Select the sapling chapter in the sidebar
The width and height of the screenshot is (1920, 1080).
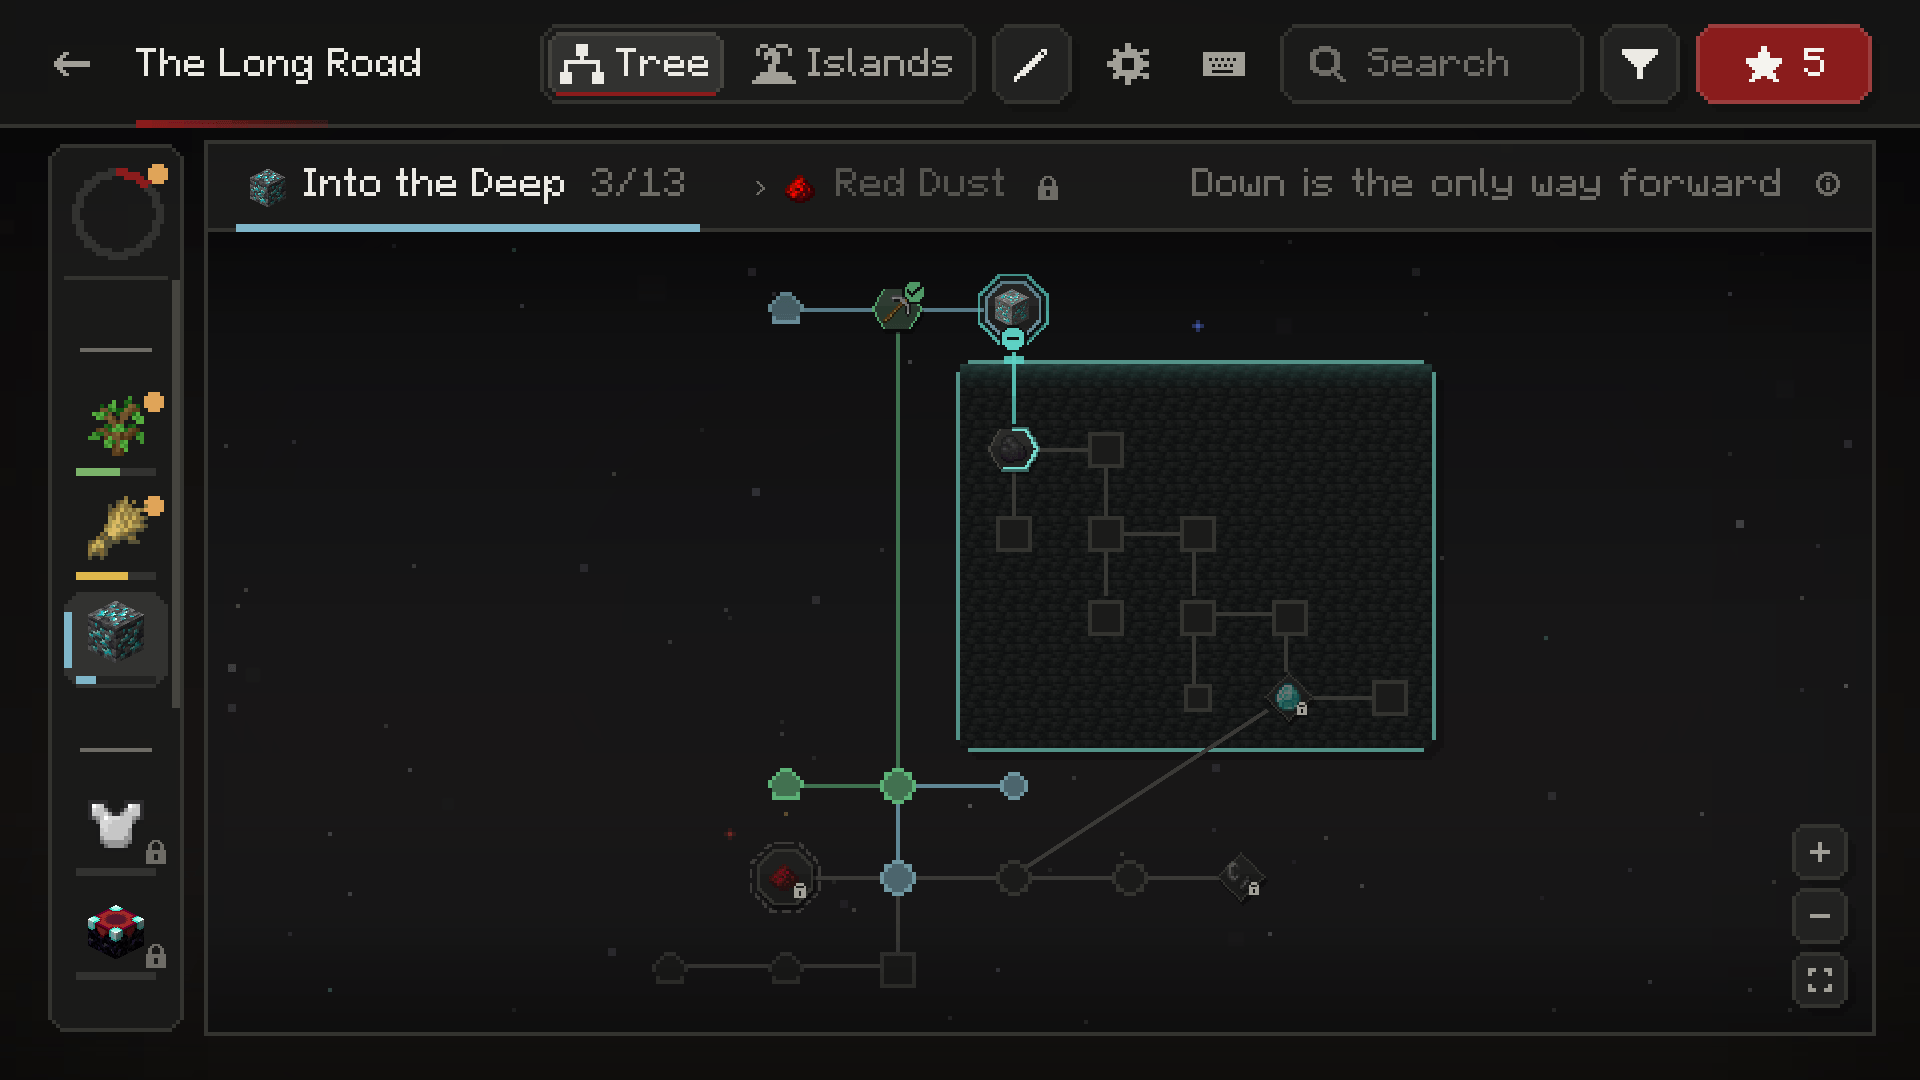coord(118,425)
